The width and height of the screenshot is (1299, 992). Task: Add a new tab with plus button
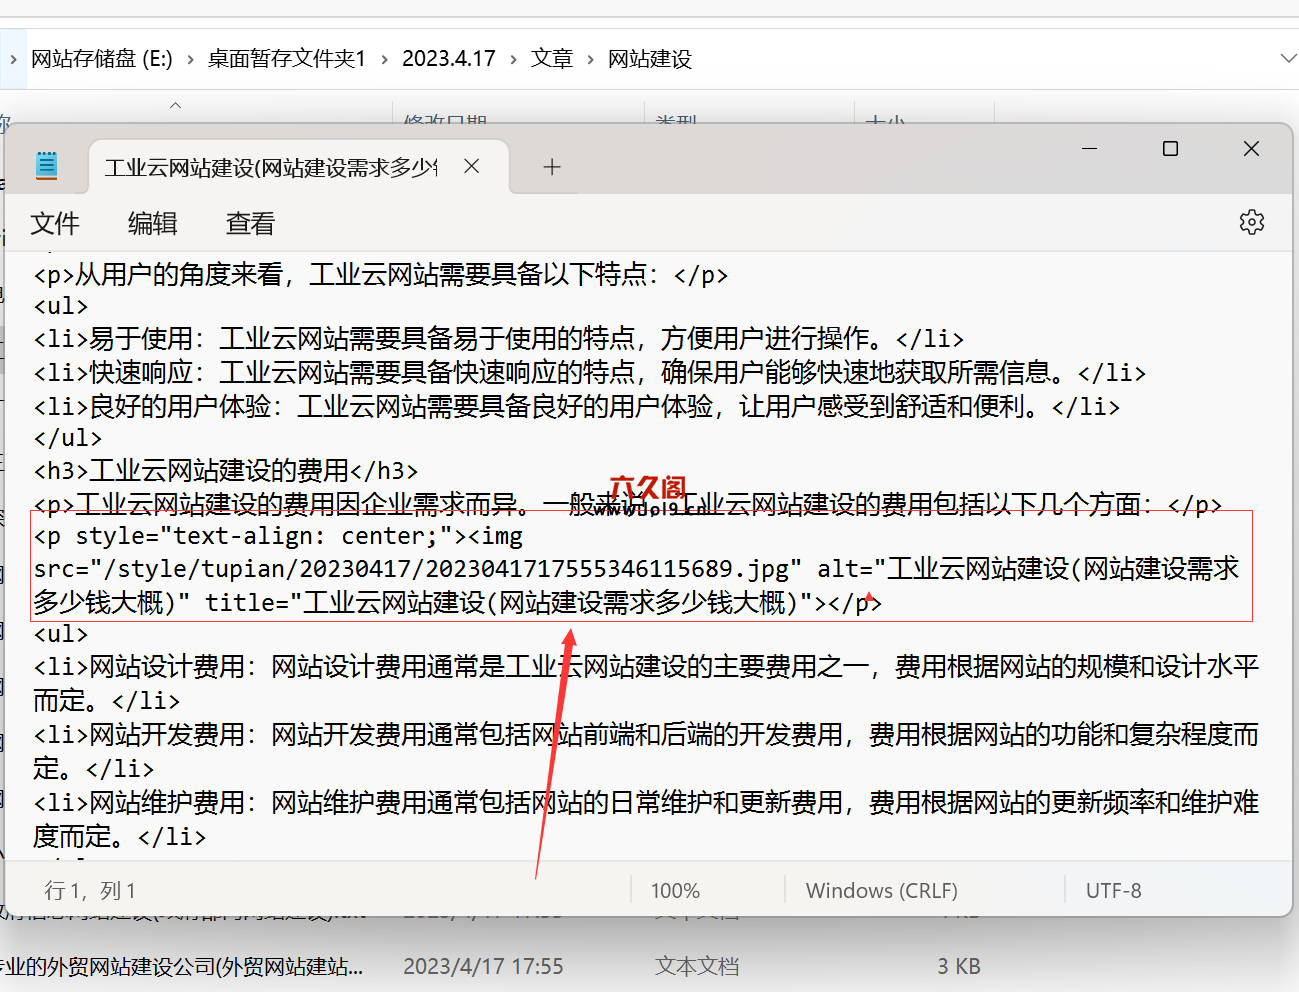click(552, 167)
